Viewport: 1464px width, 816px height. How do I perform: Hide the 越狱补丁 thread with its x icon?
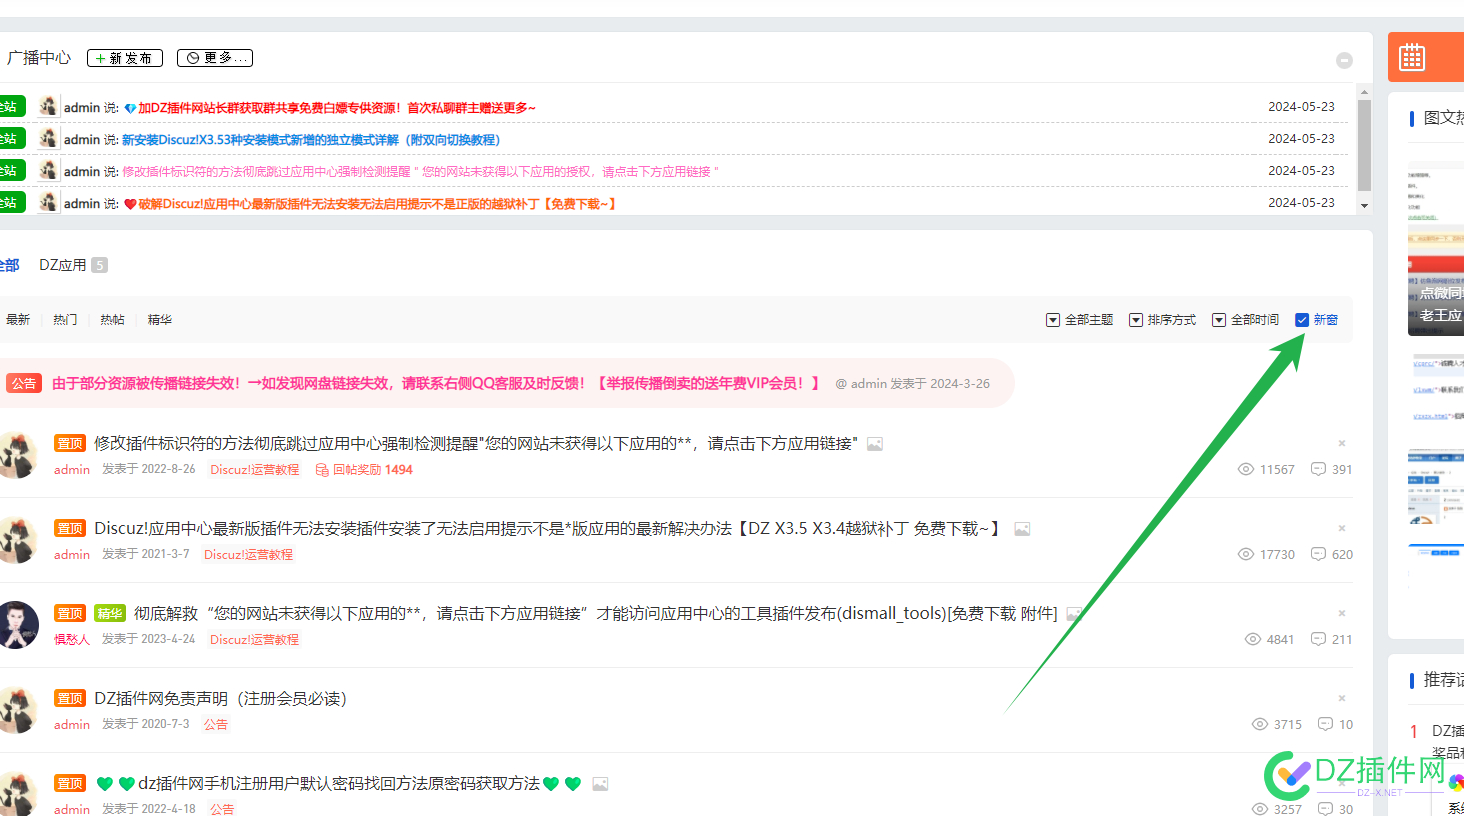click(1342, 528)
